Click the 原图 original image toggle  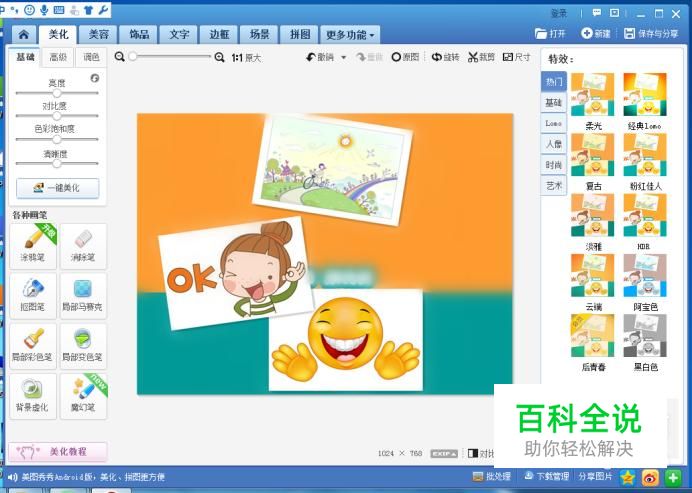point(408,57)
